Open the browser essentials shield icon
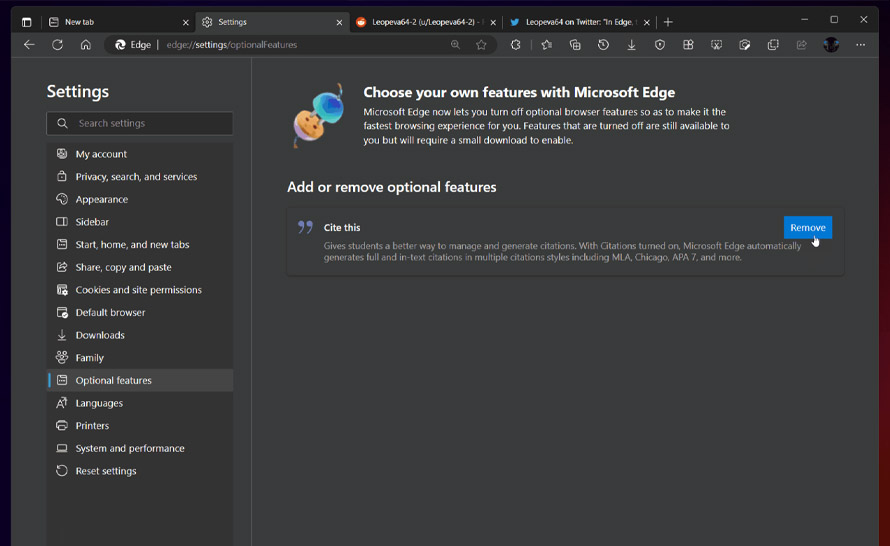 [660, 45]
